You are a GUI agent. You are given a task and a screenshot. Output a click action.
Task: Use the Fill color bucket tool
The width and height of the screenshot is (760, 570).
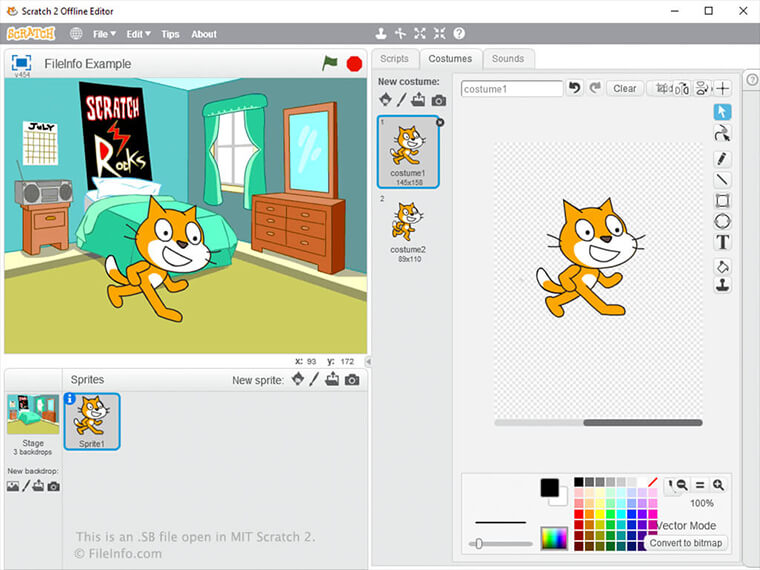click(x=722, y=266)
